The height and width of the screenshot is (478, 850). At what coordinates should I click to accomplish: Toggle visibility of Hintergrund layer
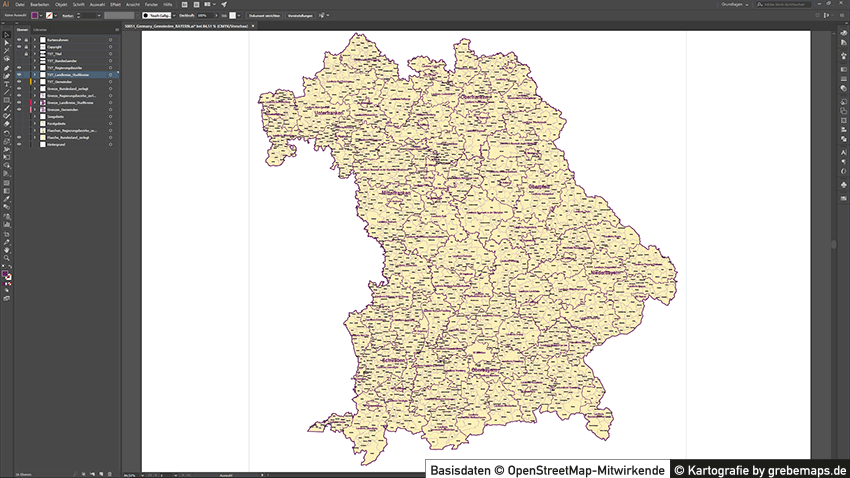[19, 145]
